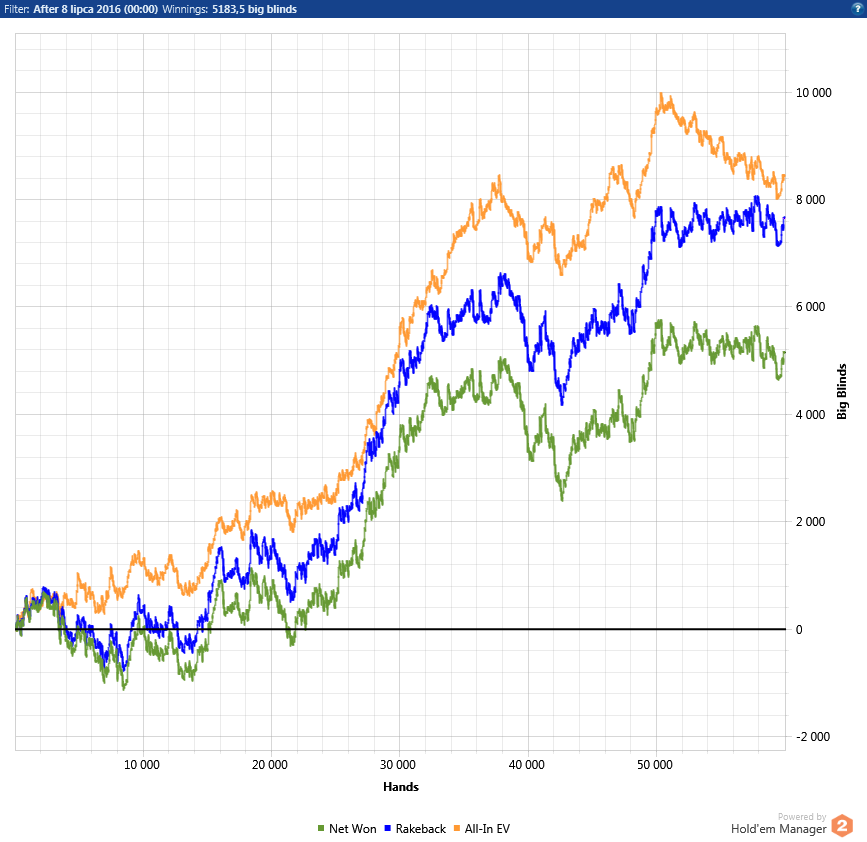Click the '8 000' y-axis label
867x842 pixels.
pos(811,200)
